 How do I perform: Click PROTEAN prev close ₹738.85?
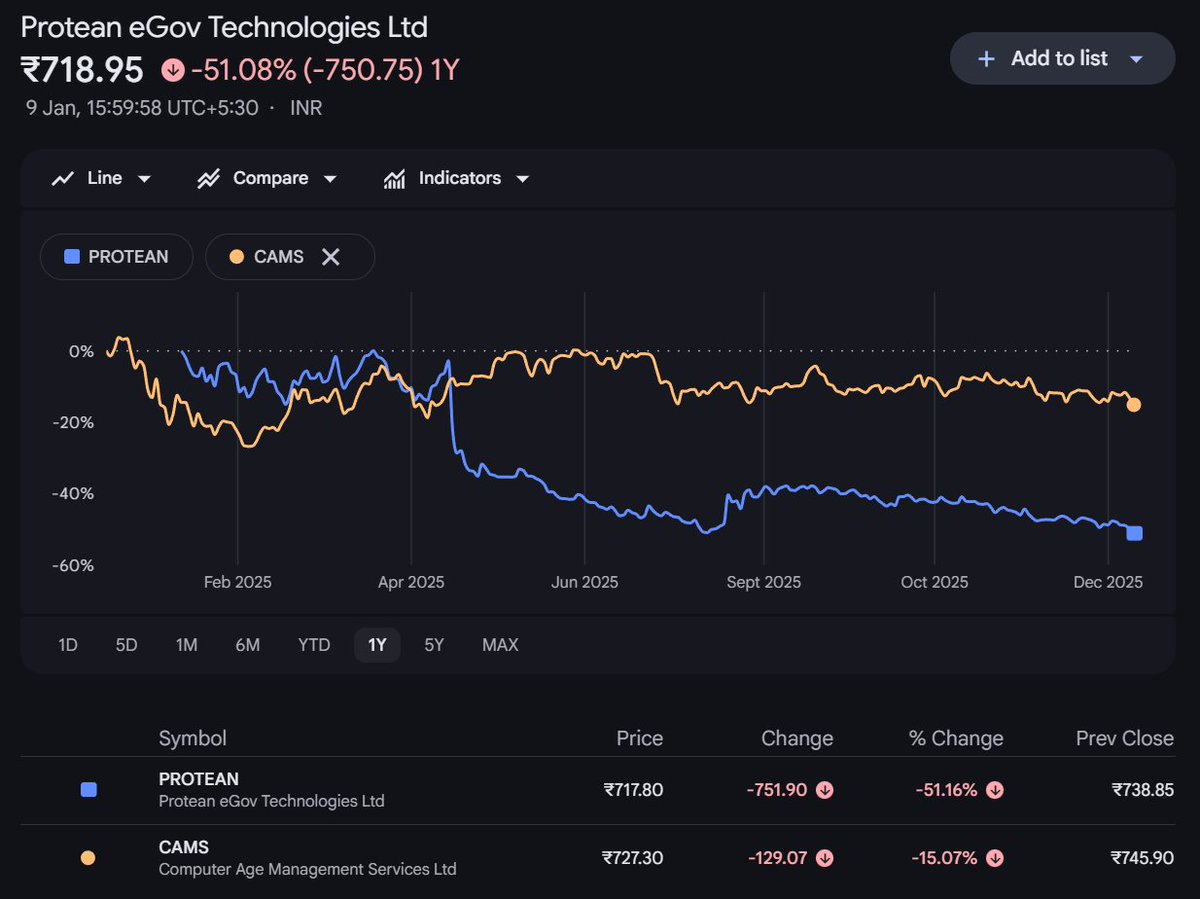[1143, 790]
